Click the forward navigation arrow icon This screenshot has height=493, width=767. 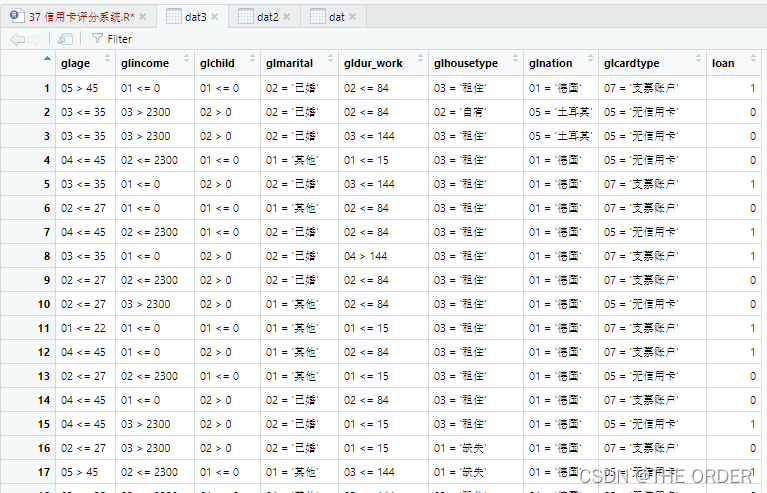(34, 39)
